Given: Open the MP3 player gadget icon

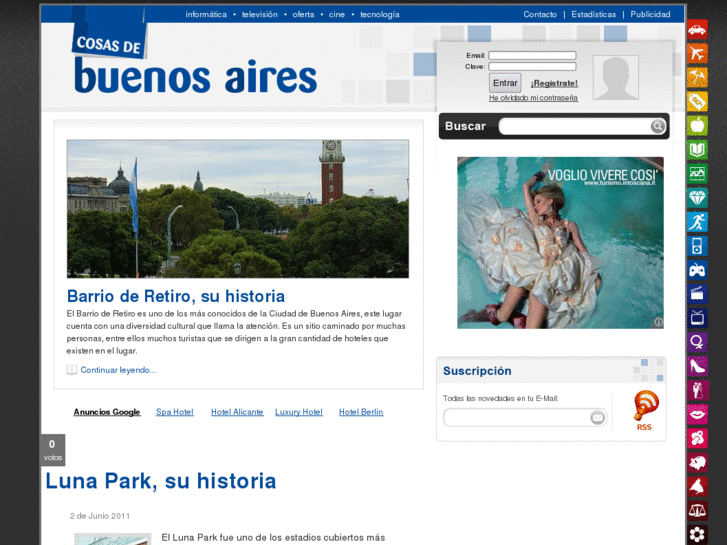Looking at the screenshot, I should pos(697,246).
